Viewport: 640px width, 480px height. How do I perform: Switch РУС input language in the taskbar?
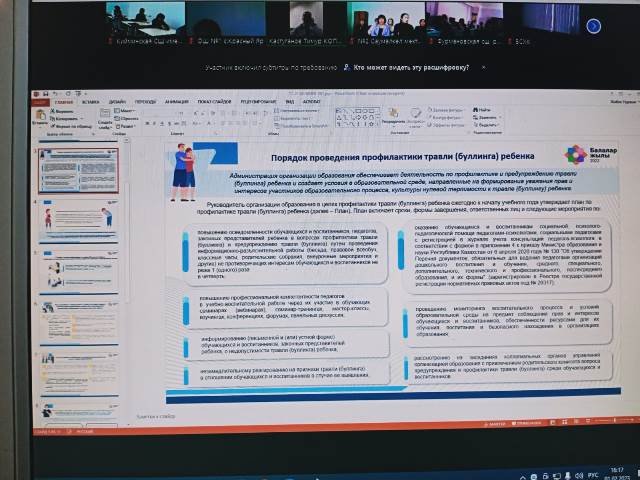point(594,475)
